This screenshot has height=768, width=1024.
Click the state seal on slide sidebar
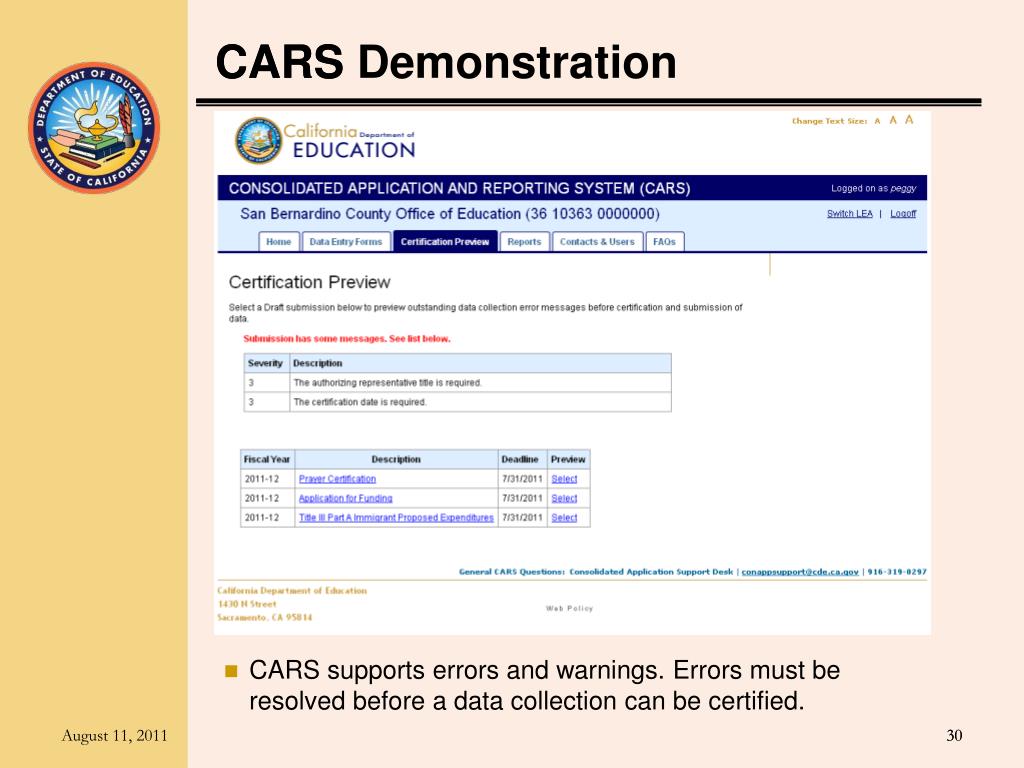point(94,127)
